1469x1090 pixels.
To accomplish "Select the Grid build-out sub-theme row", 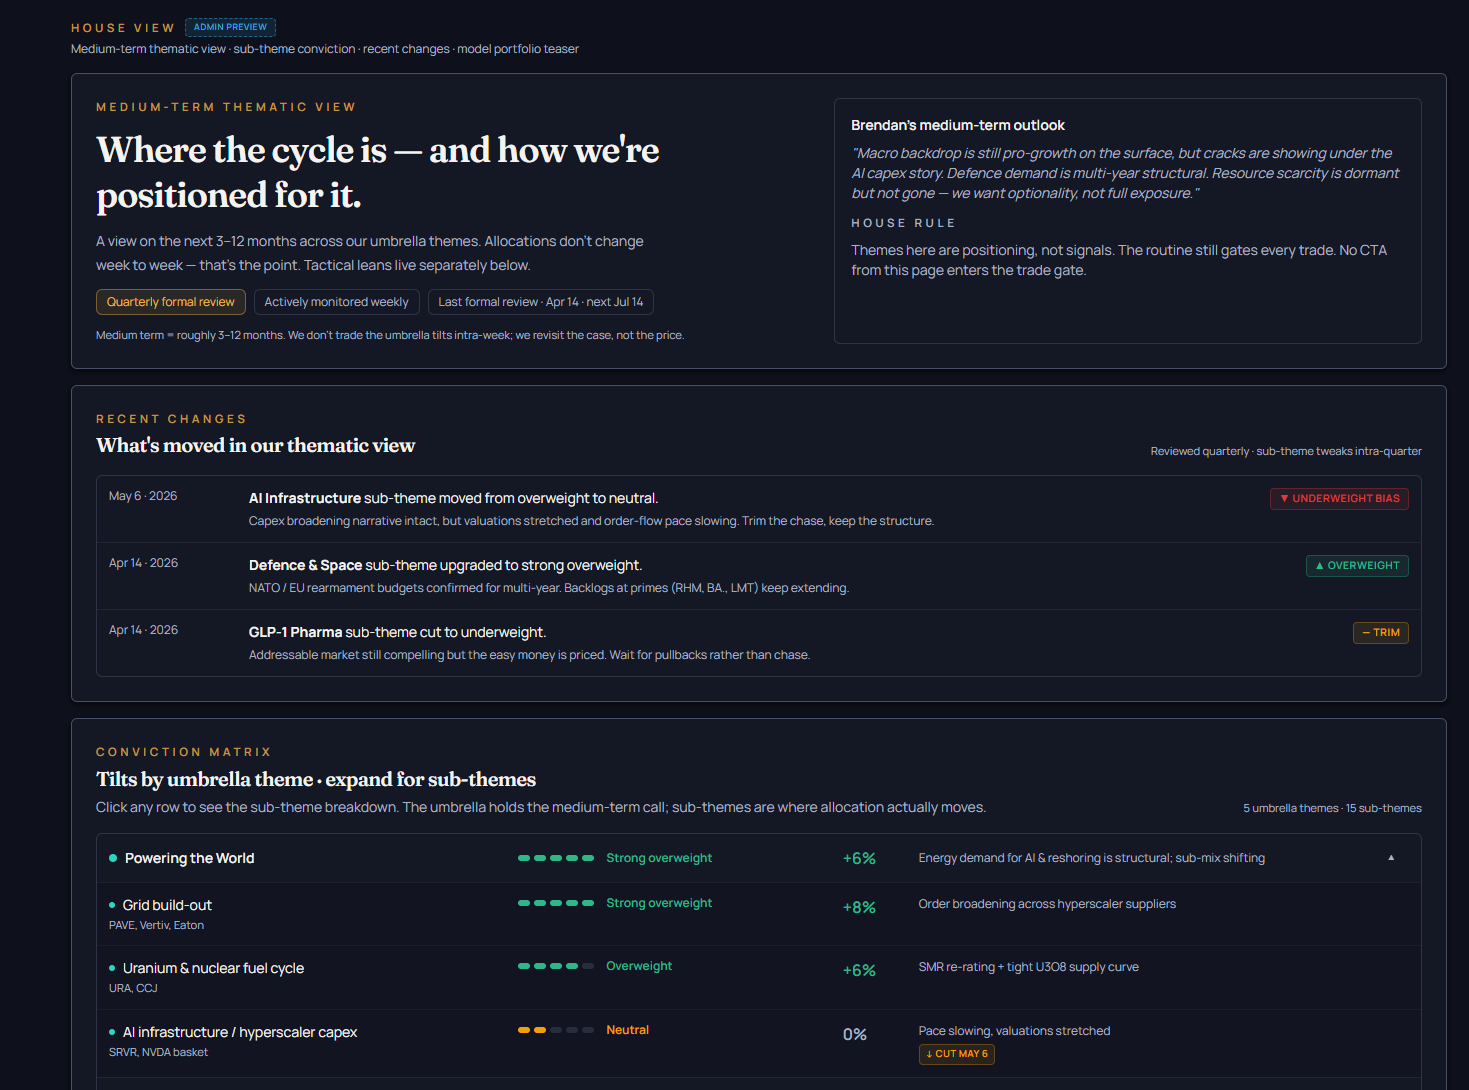I will click(x=758, y=914).
